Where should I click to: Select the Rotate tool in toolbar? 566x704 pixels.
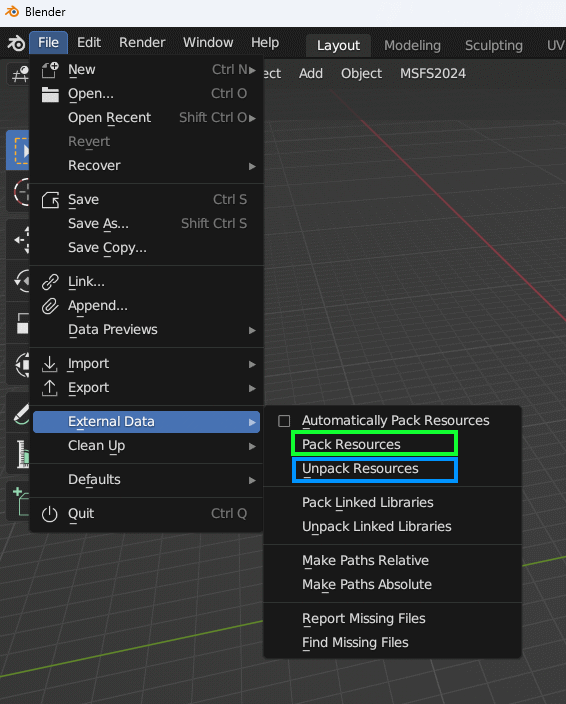(x=19, y=281)
